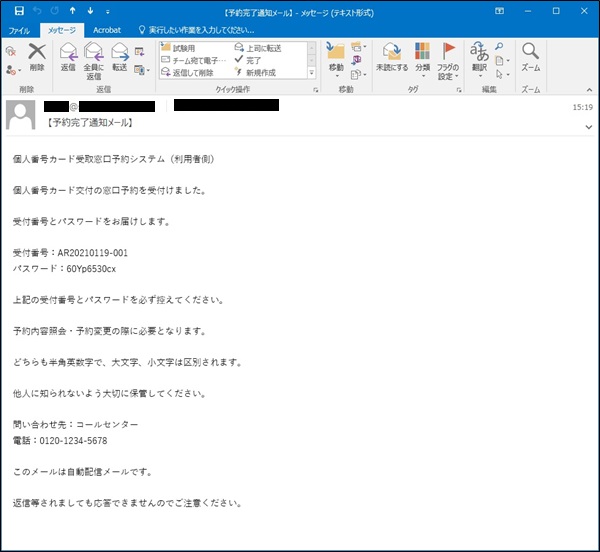The width and height of the screenshot is (600, 552).
Task: Click the Zoom (ズーム) magnifier icon
Action: coord(531,56)
